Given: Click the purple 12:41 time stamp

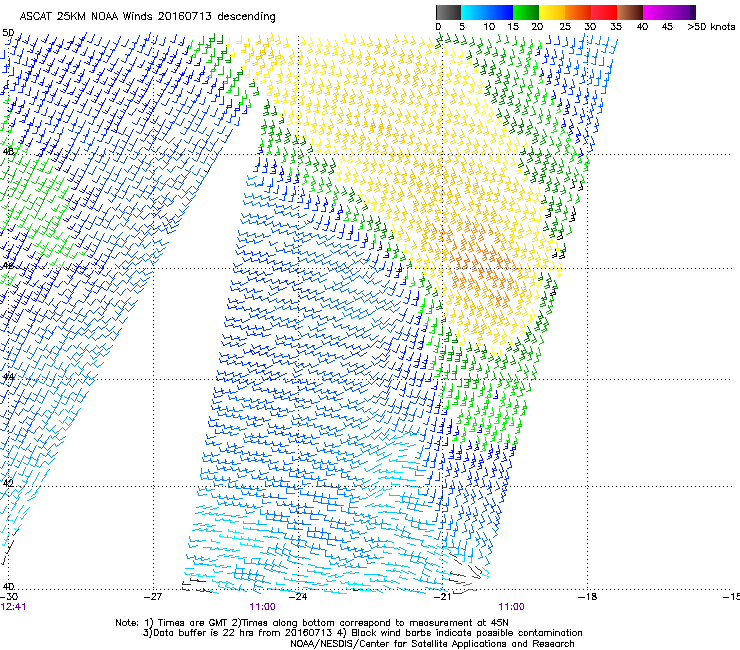Looking at the screenshot, I should click(13, 607).
